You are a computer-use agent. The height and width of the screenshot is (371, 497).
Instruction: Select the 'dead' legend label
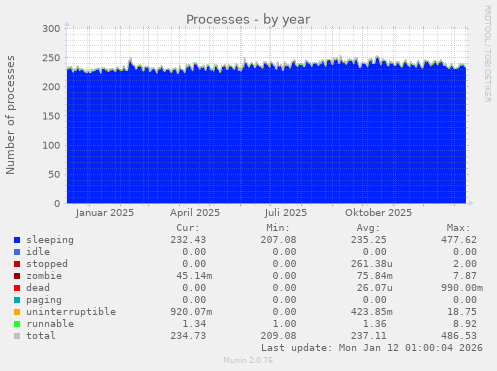pyautogui.click(x=38, y=287)
